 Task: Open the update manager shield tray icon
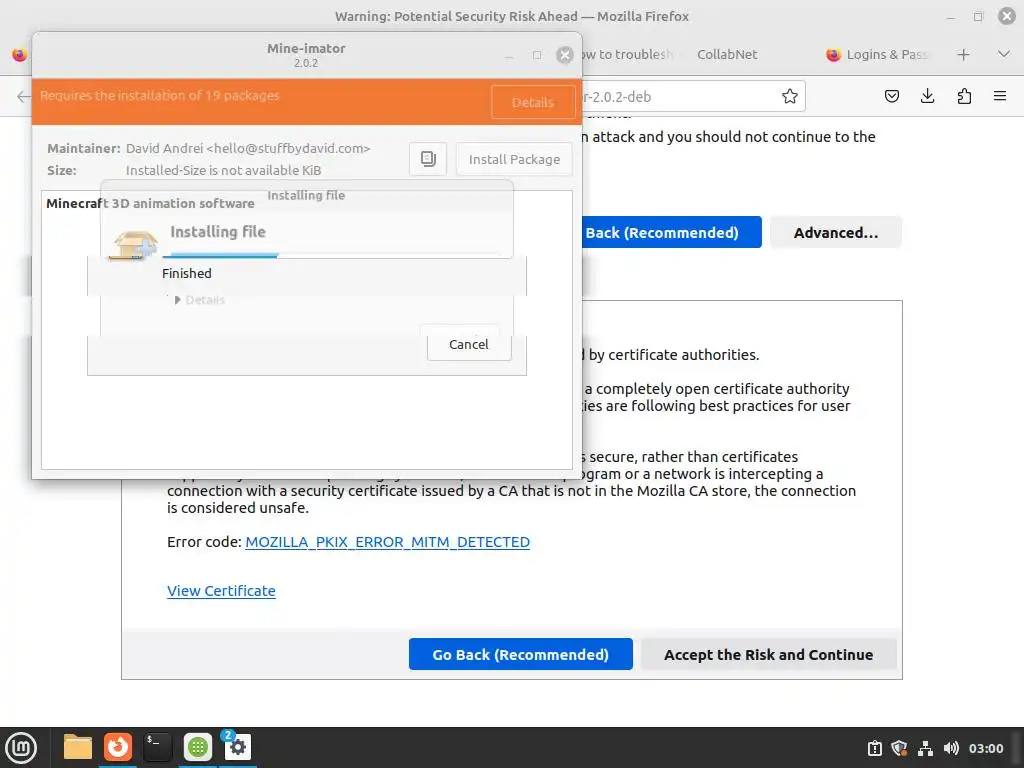click(x=899, y=748)
